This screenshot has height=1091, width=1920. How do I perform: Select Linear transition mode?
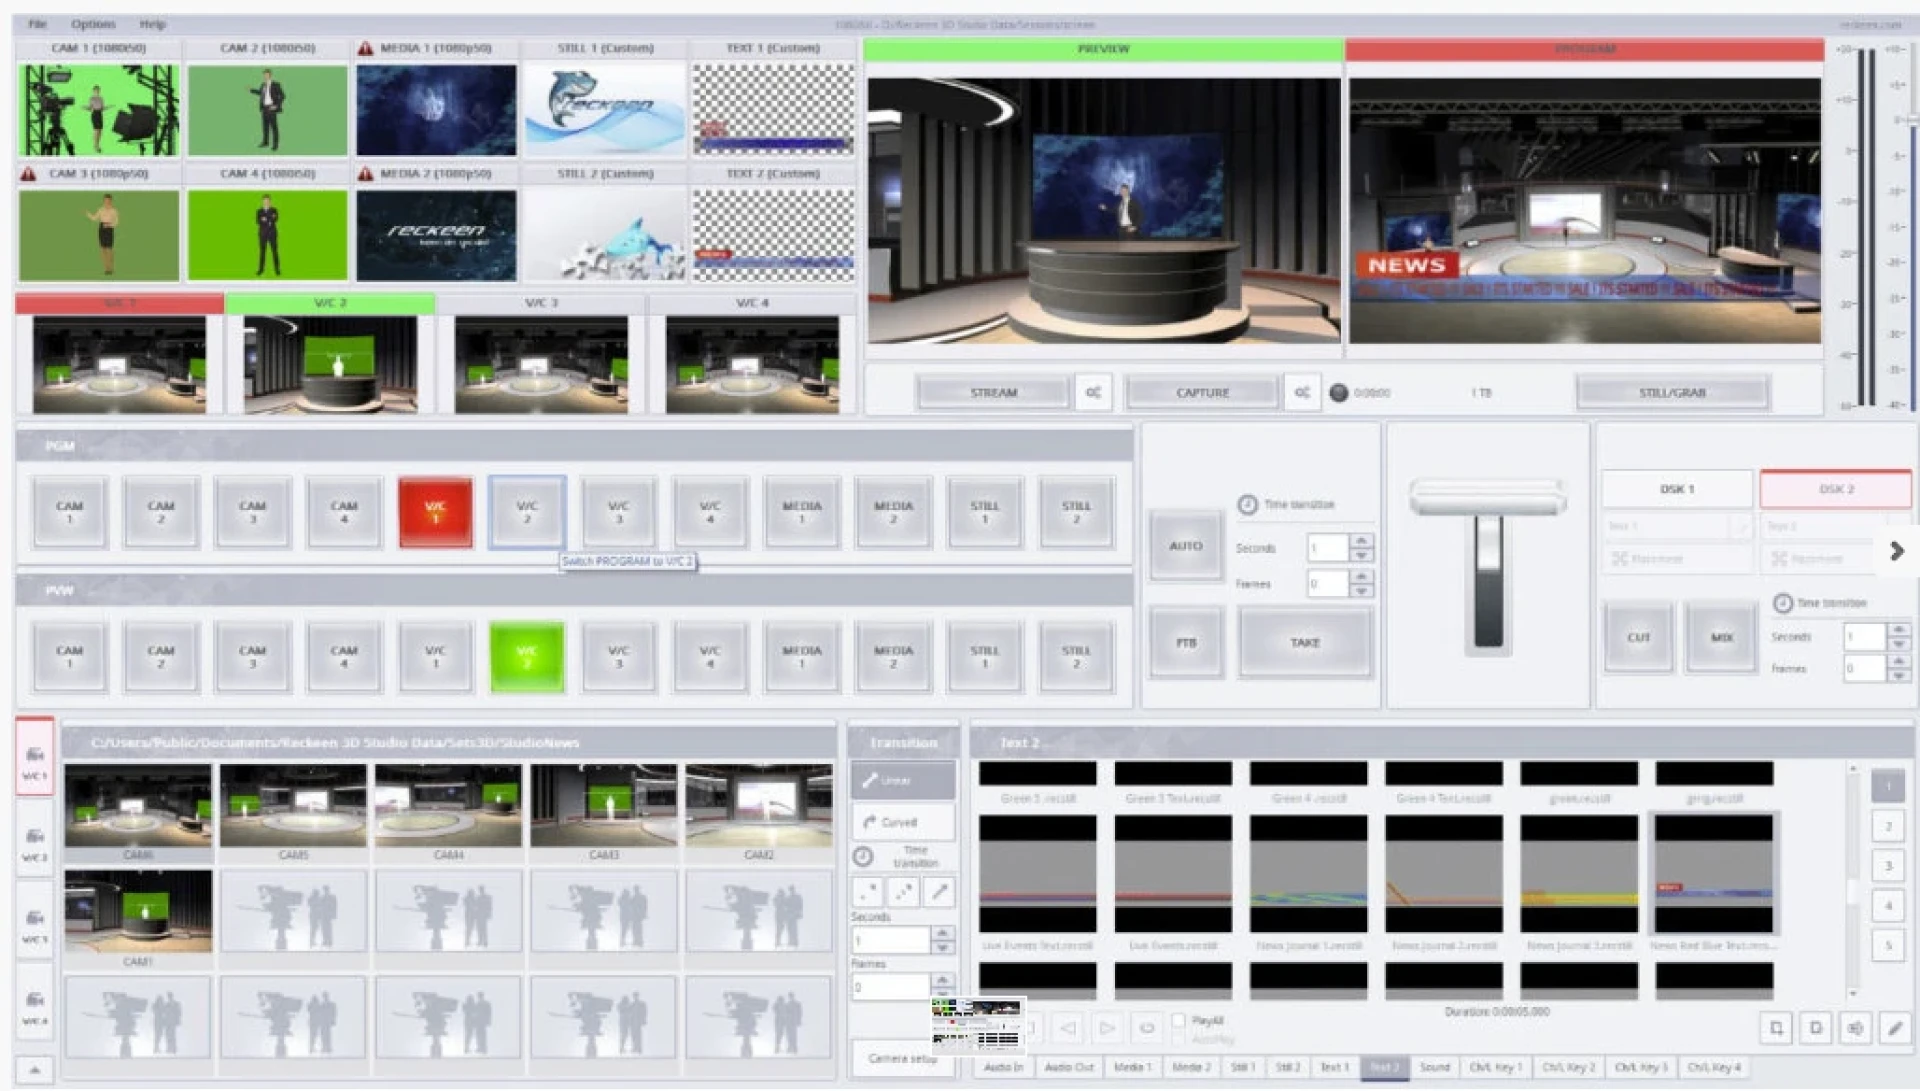pos(903,780)
